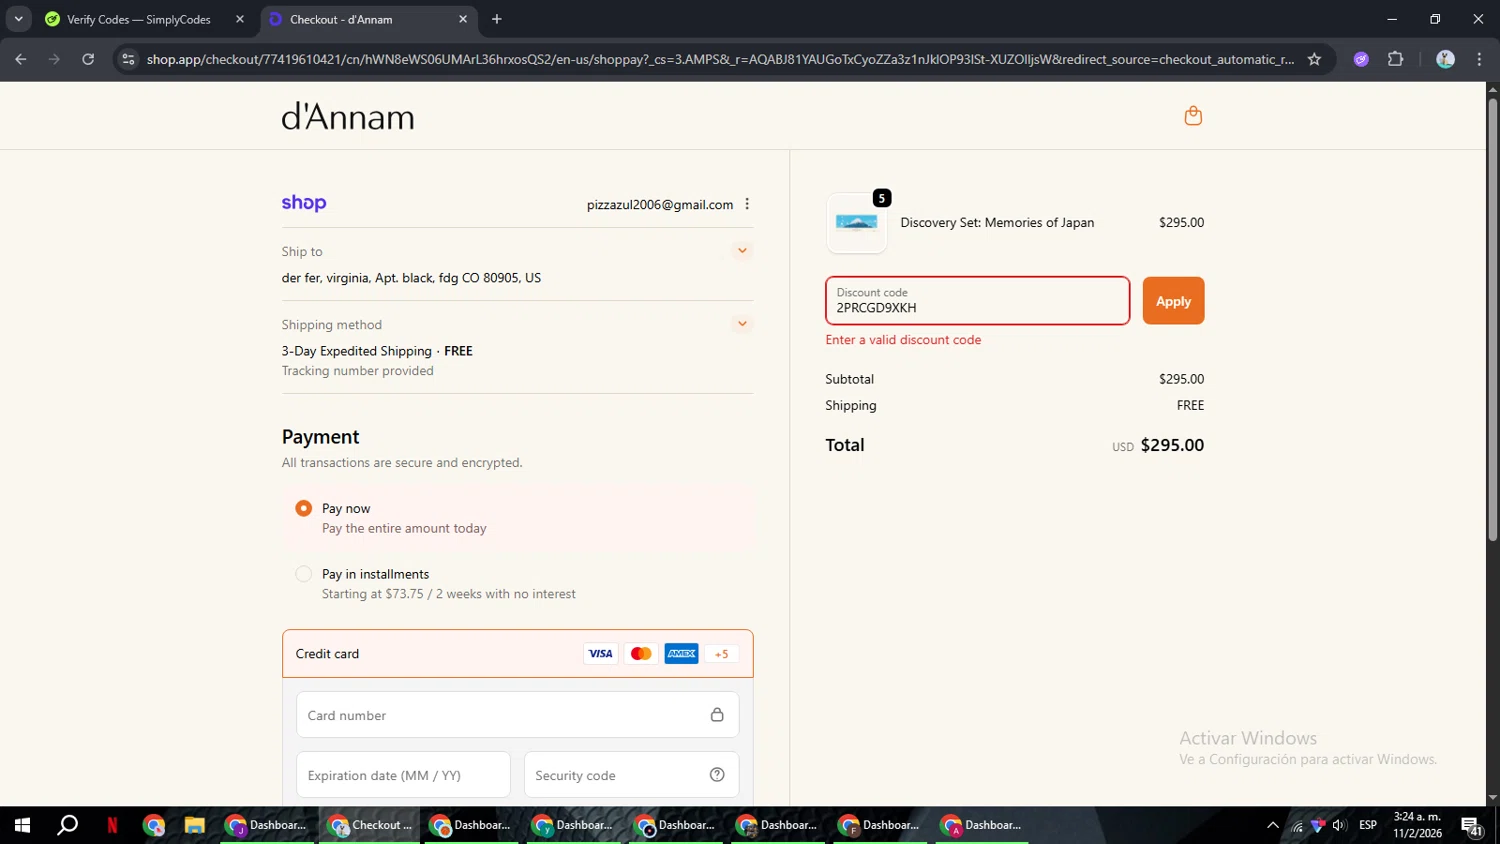Click the American Express logo
This screenshot has width=1500, height=844.
682,654
